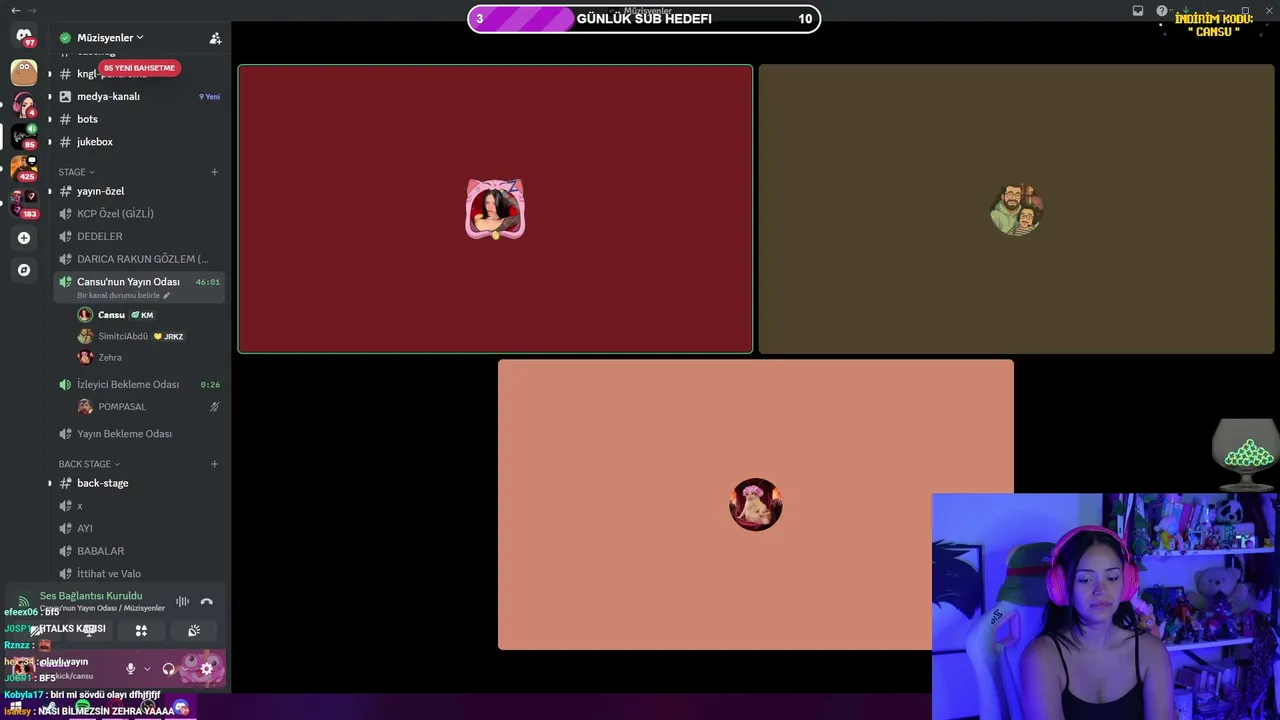
Task: Add a new server with plus icon
Action: 24,238
